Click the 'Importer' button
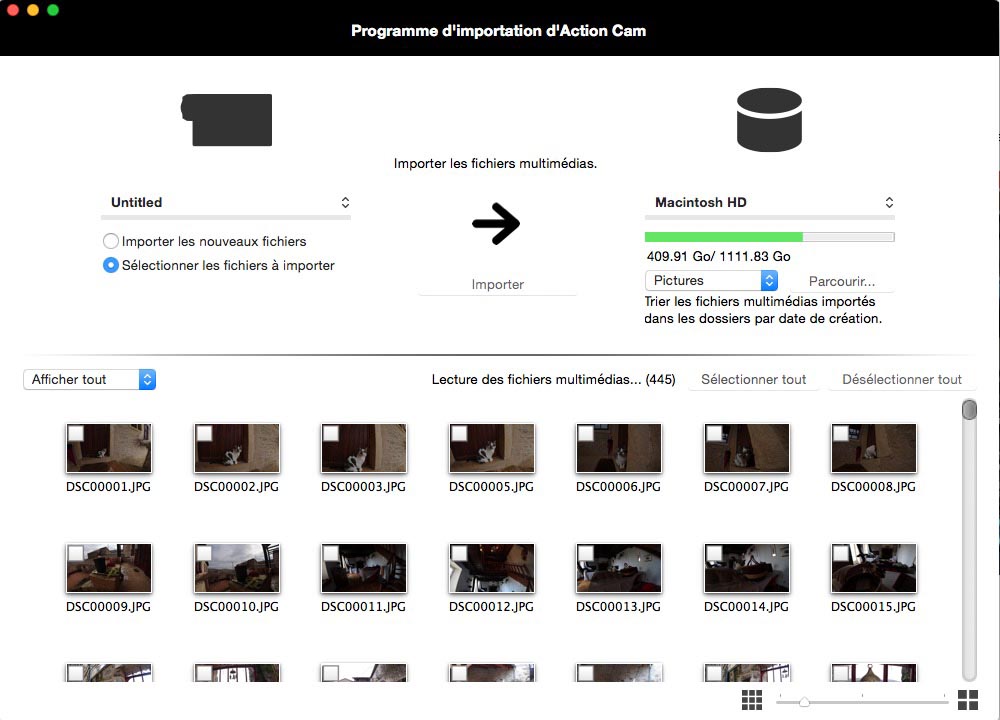1000x720 pixels. pos(497,284)
